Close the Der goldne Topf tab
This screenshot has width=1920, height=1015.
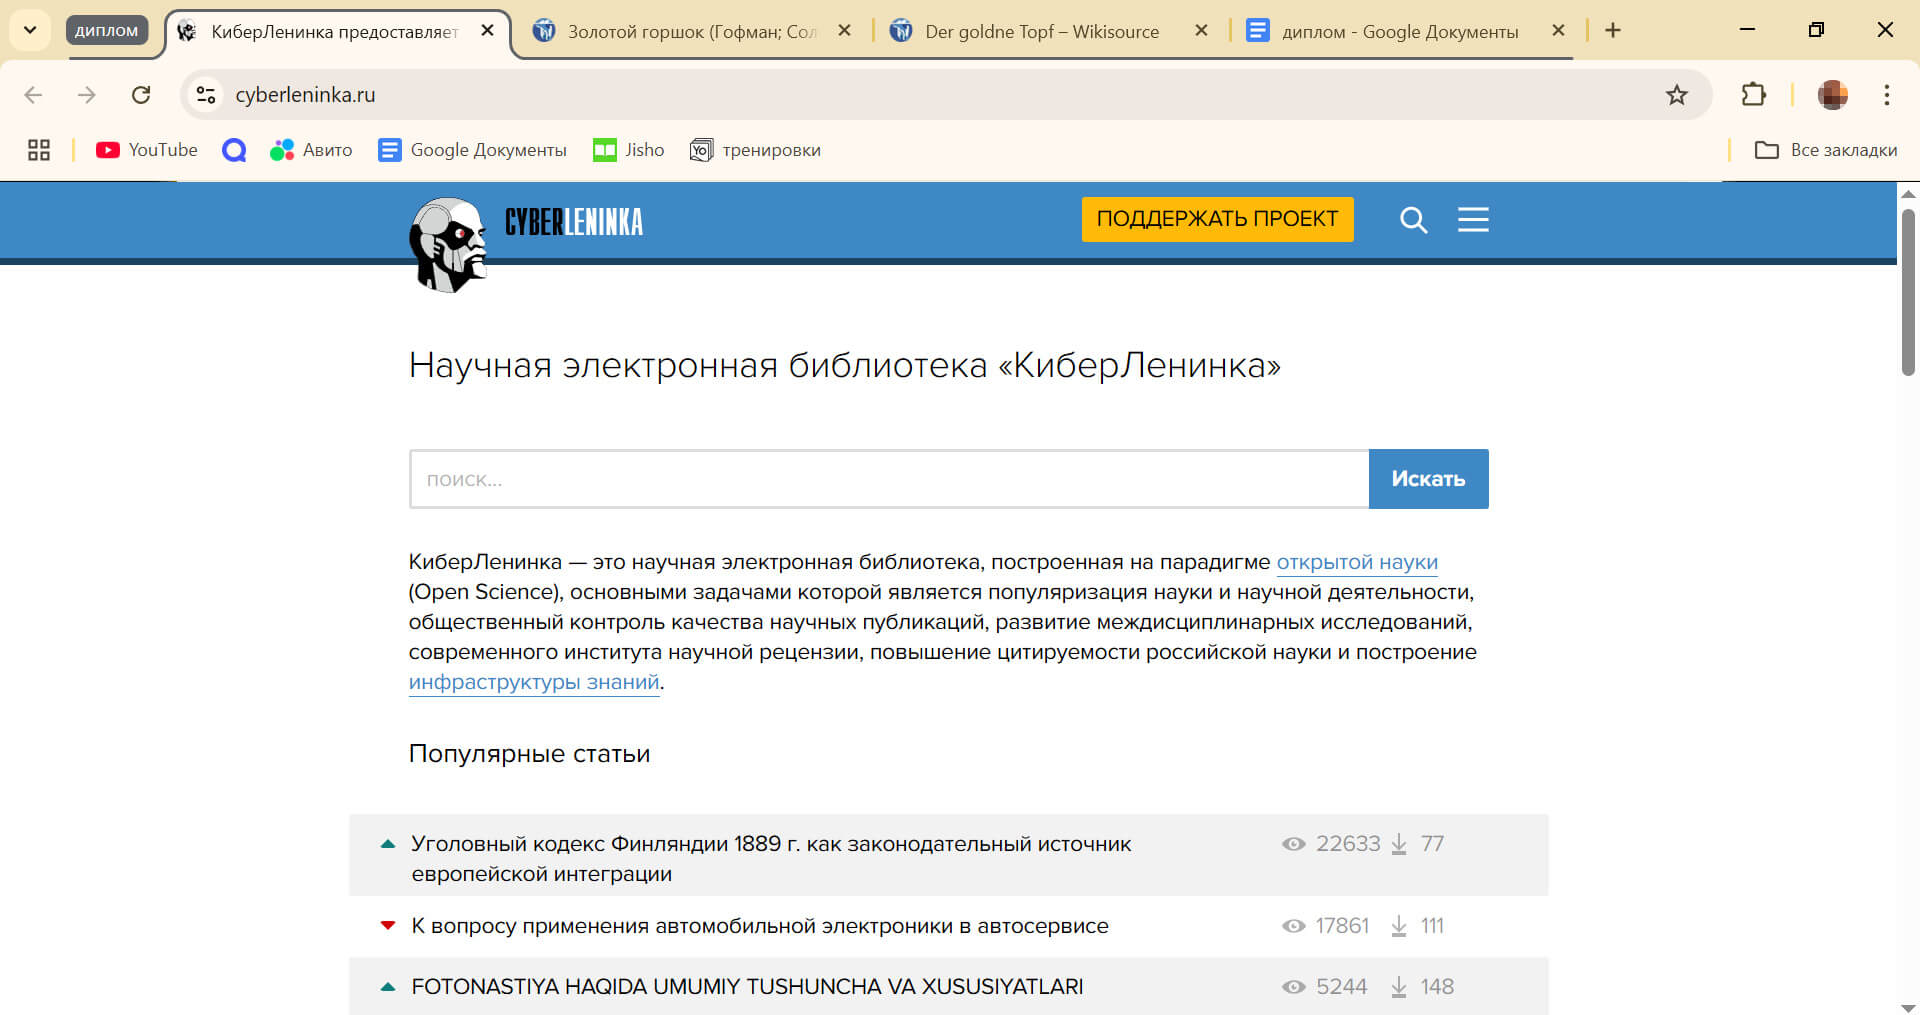[x=1201, y=31]
